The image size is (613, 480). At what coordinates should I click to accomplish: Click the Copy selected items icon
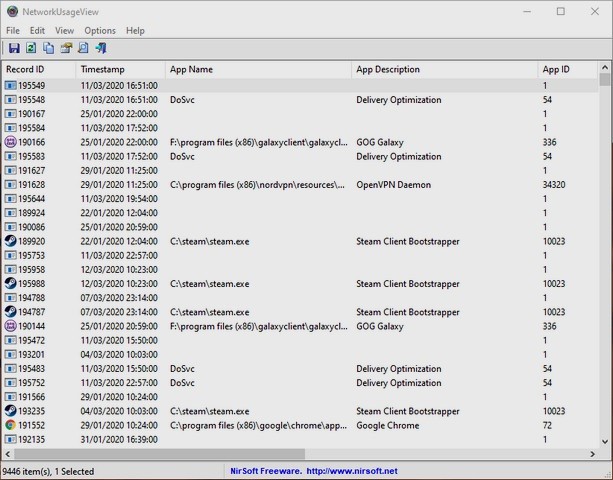[x=48, y=48]
